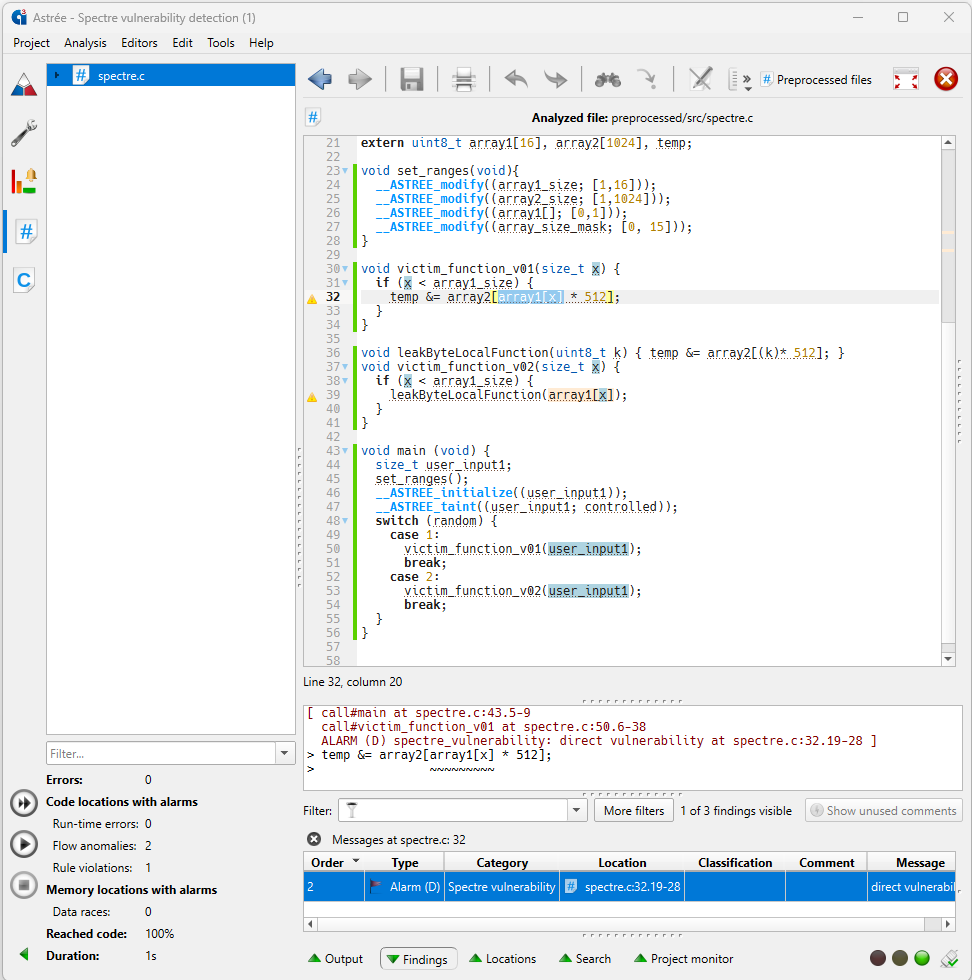This screenshot has width=972, height=980.
Task: Open the Tools menu
Action: point(221,43)
